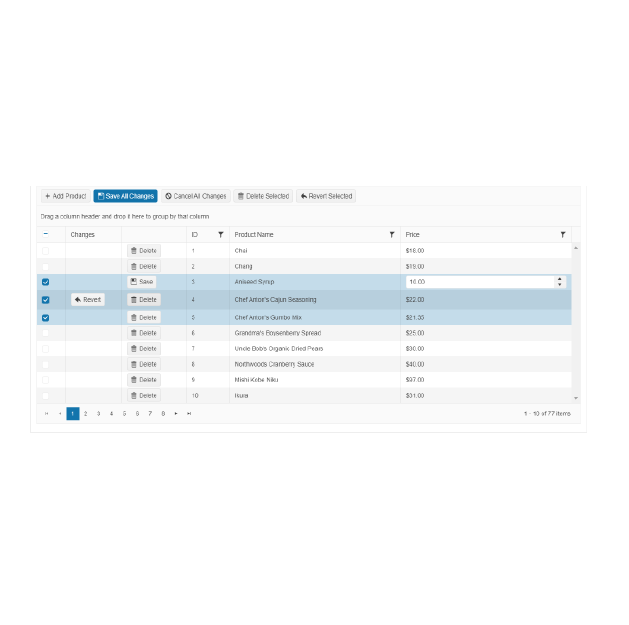Click Grandma's Boysenberry Spread name cell

pyautogui.click(x=315, y=333)
